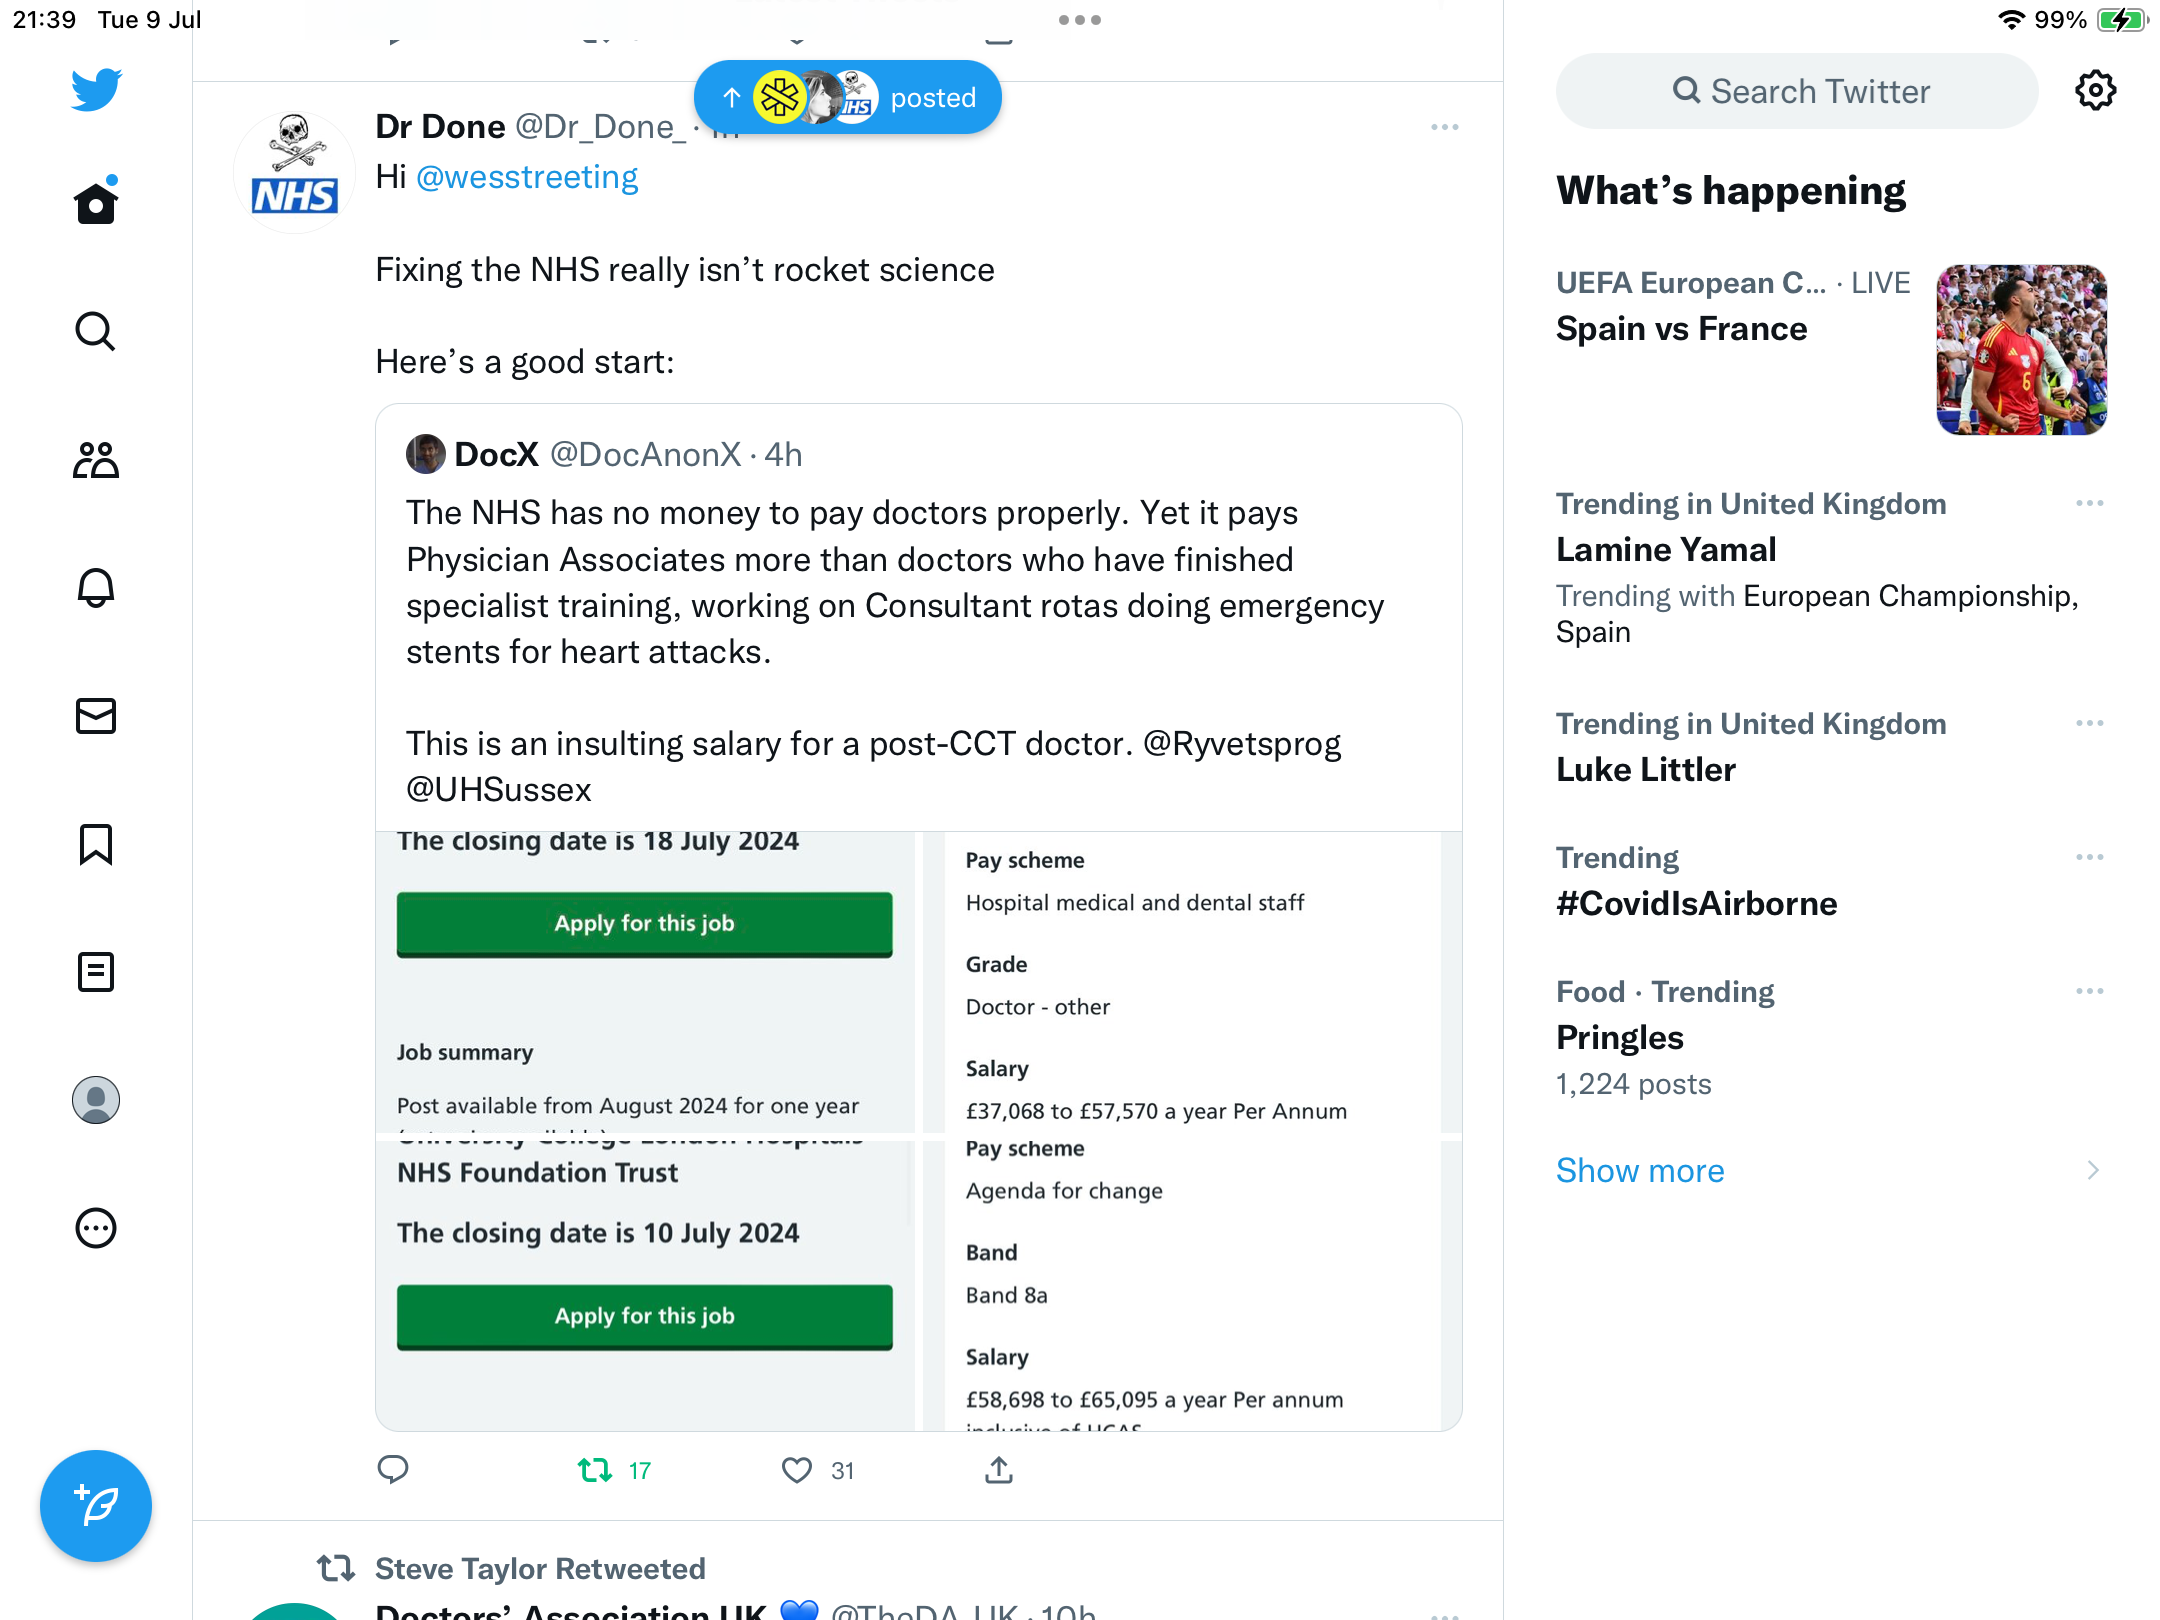Toggle retweet on Dr Done's tweet
Viewport: 2160px width, 1620px height.
point(596,1470)
